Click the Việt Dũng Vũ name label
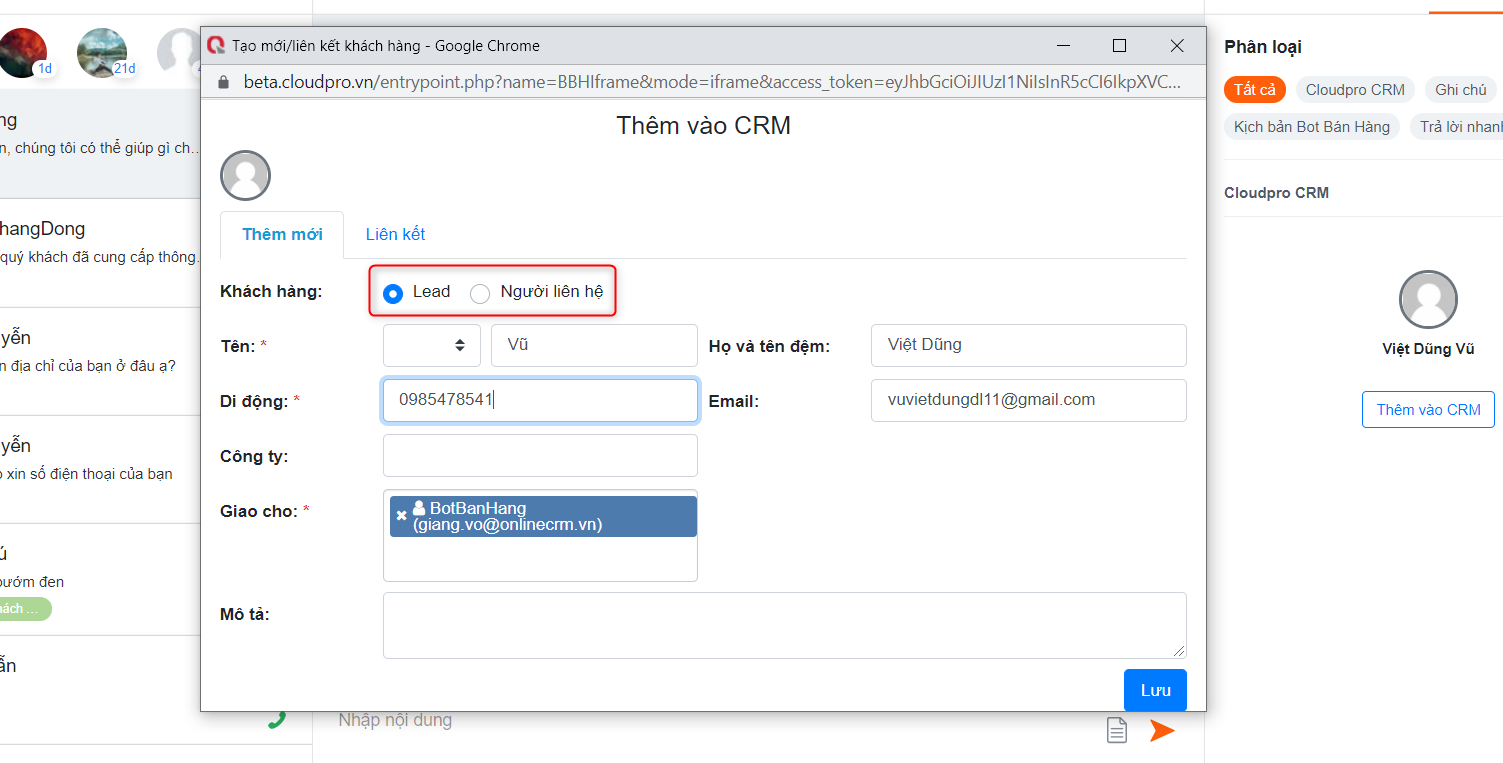Image resolution: width=1503 pixels, height=763 pixels. pyautogui.click(x=1428, y=349)
